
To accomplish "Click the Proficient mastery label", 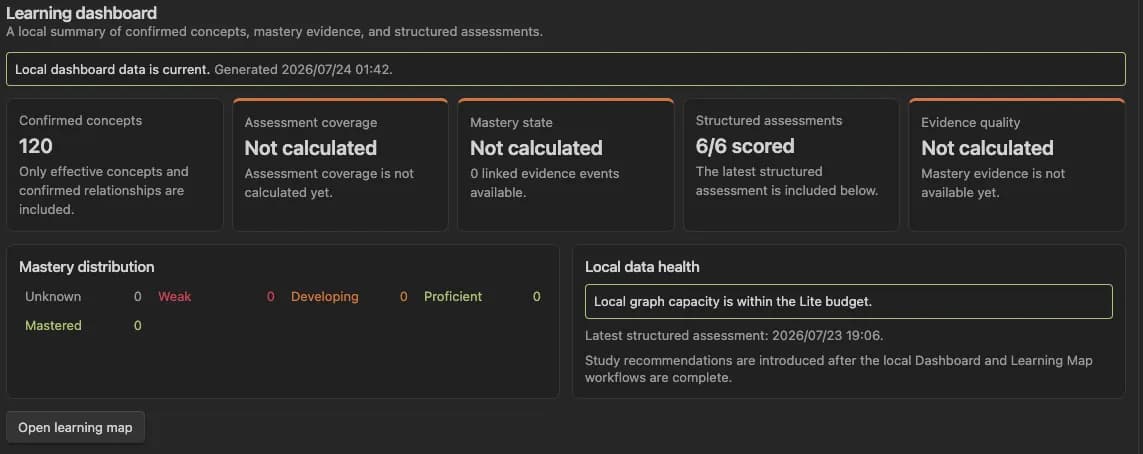I will [453, 297].
